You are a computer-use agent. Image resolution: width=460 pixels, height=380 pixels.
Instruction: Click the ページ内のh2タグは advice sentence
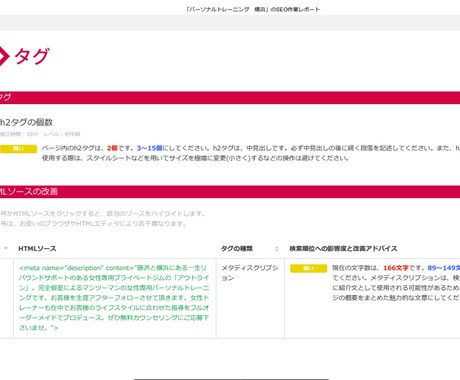pyautogui.click(x=251, y=153)
